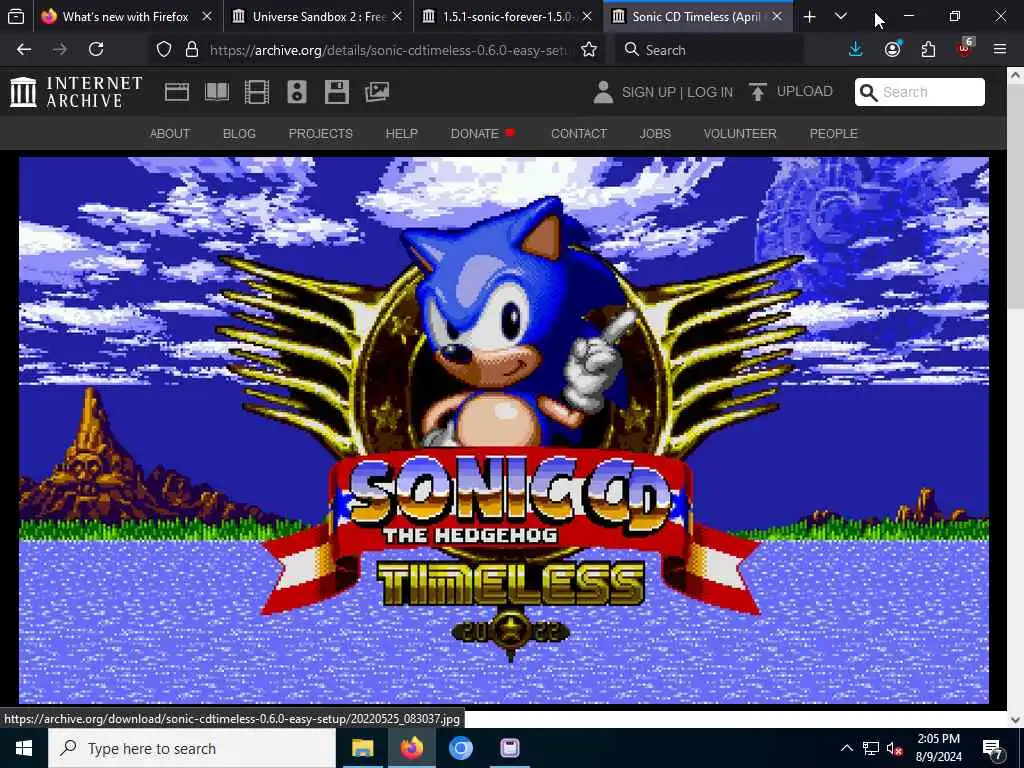Open notification center in taskbar
Viewport: 1024px width, 768px height.
tap(993, 749)
